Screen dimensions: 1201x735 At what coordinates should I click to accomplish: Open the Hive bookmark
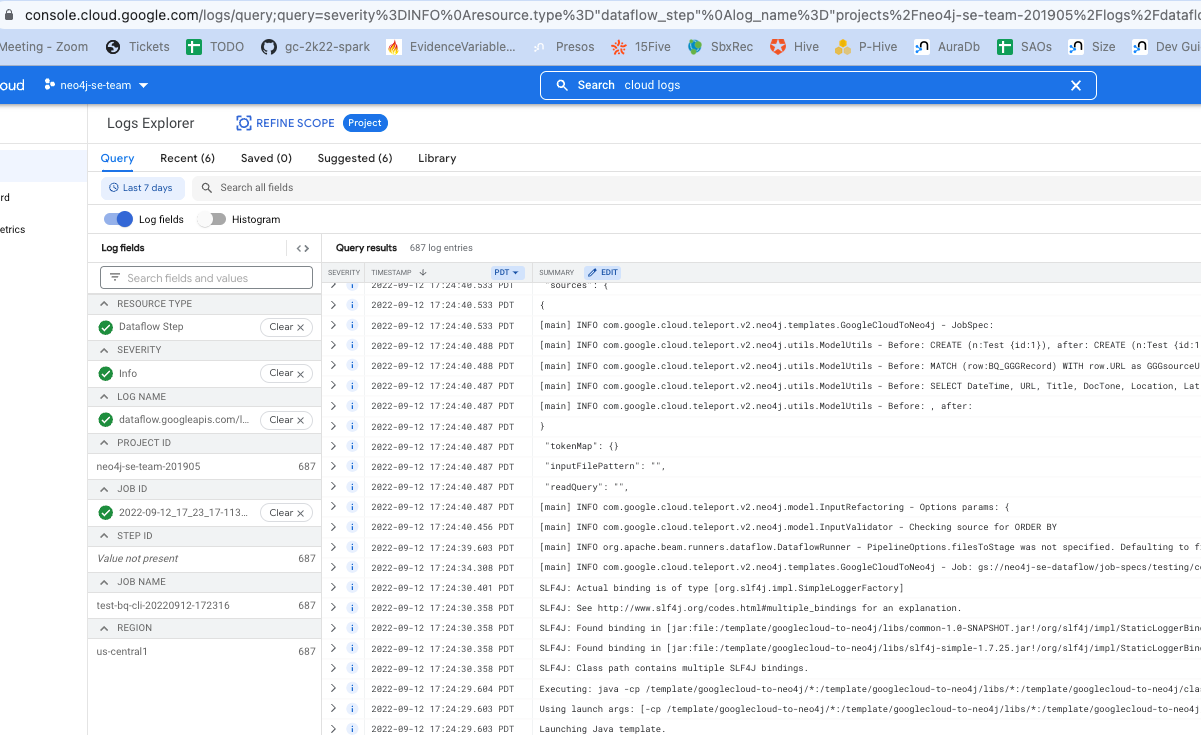(794, 46)
